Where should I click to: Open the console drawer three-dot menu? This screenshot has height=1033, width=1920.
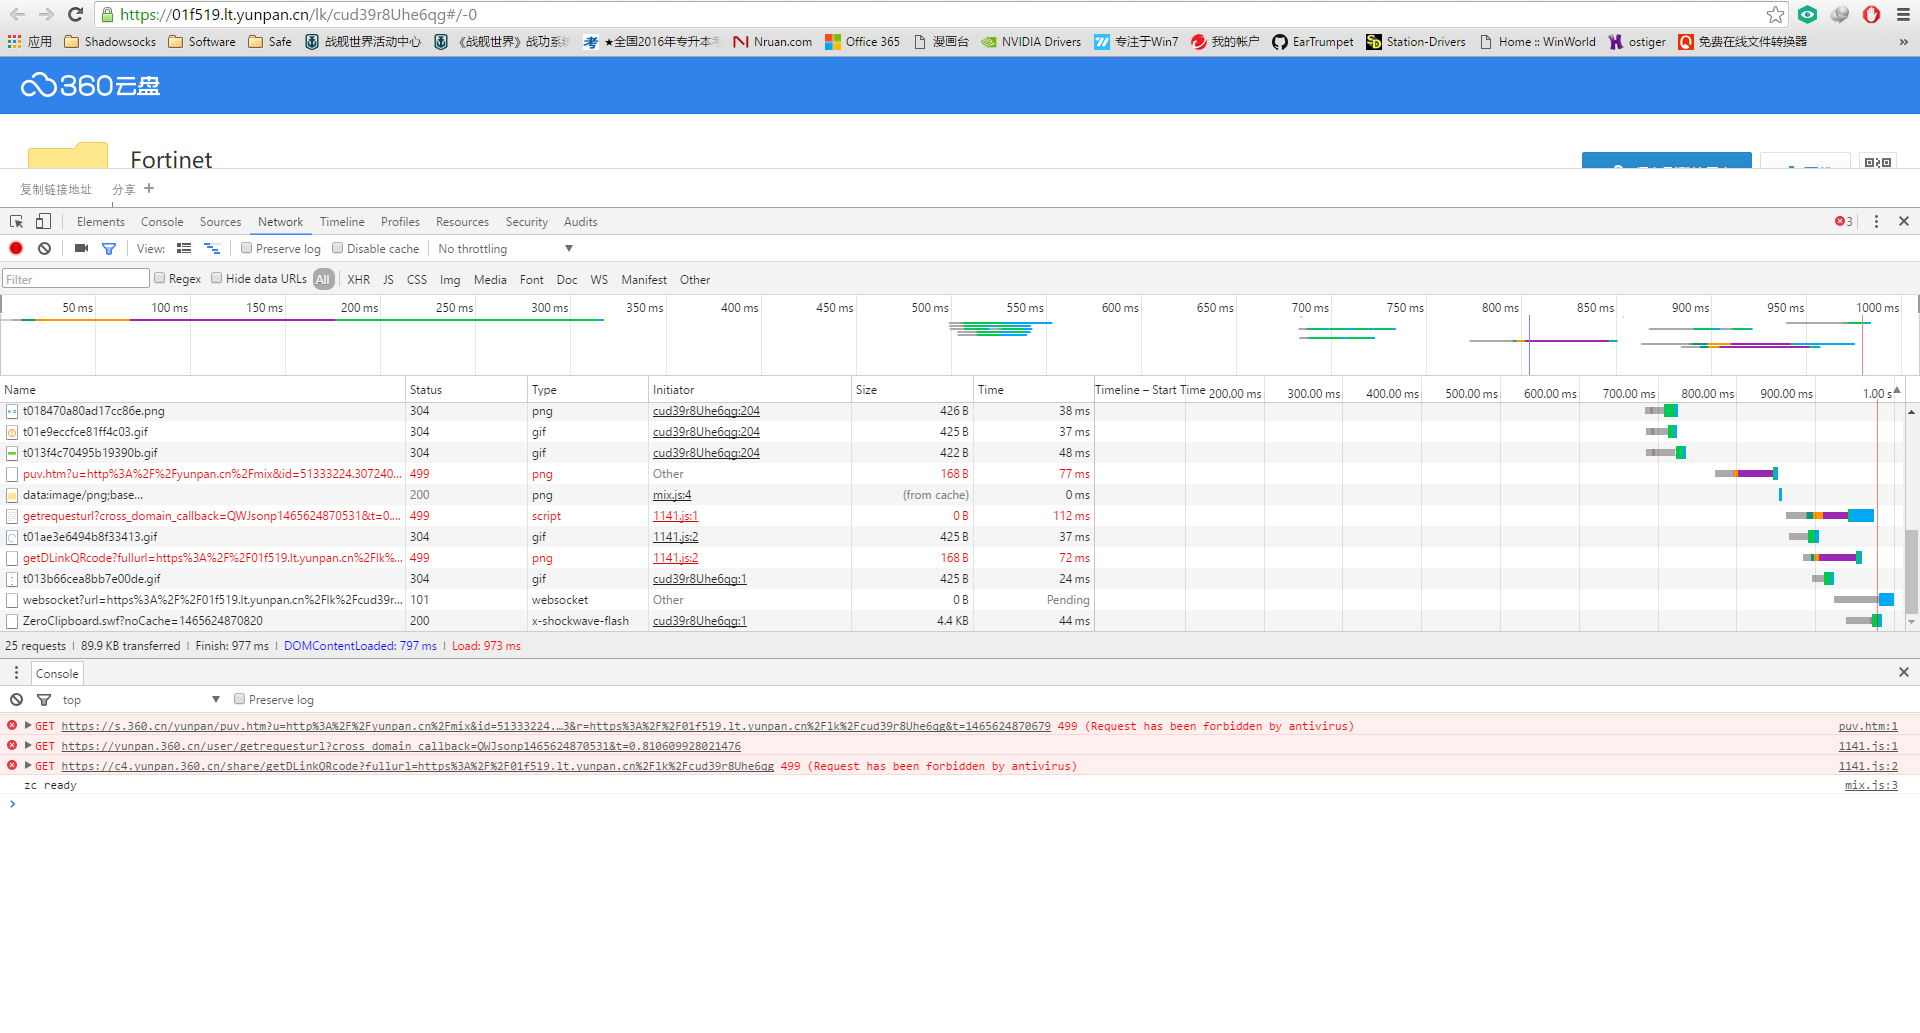16,673
